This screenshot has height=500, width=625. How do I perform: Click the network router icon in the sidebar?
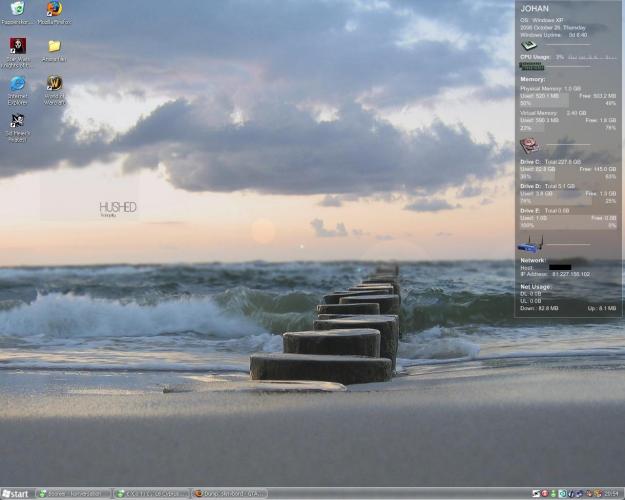(528, 245)
